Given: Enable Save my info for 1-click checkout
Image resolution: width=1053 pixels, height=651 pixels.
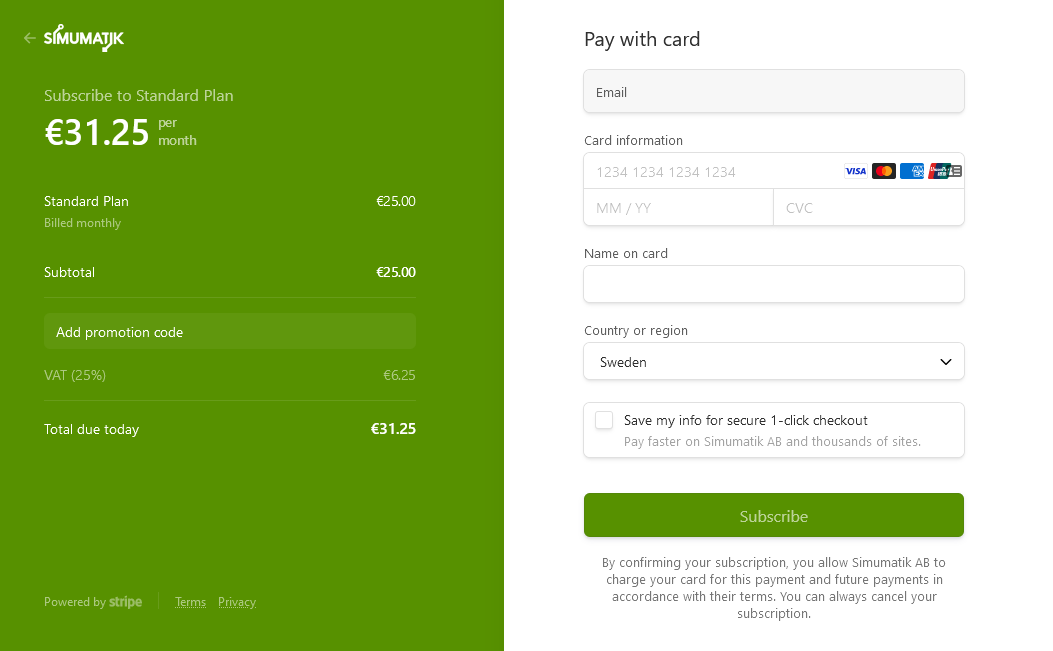Looking at the screenshot, I should (604, 420).
